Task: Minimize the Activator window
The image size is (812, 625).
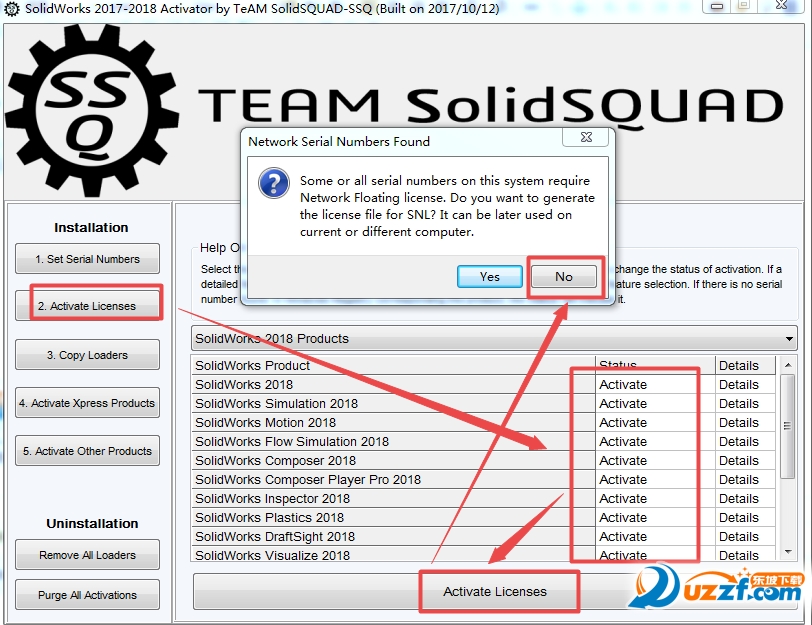Action: (x=717, y=6)
